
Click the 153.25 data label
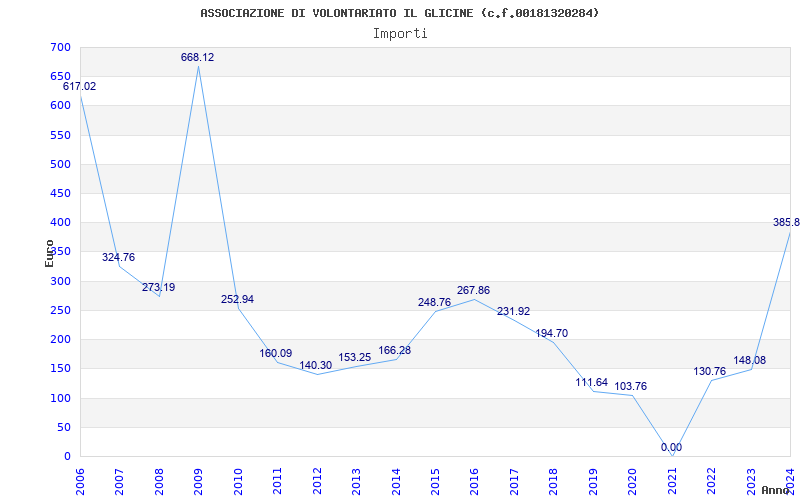tap(355, 357)
